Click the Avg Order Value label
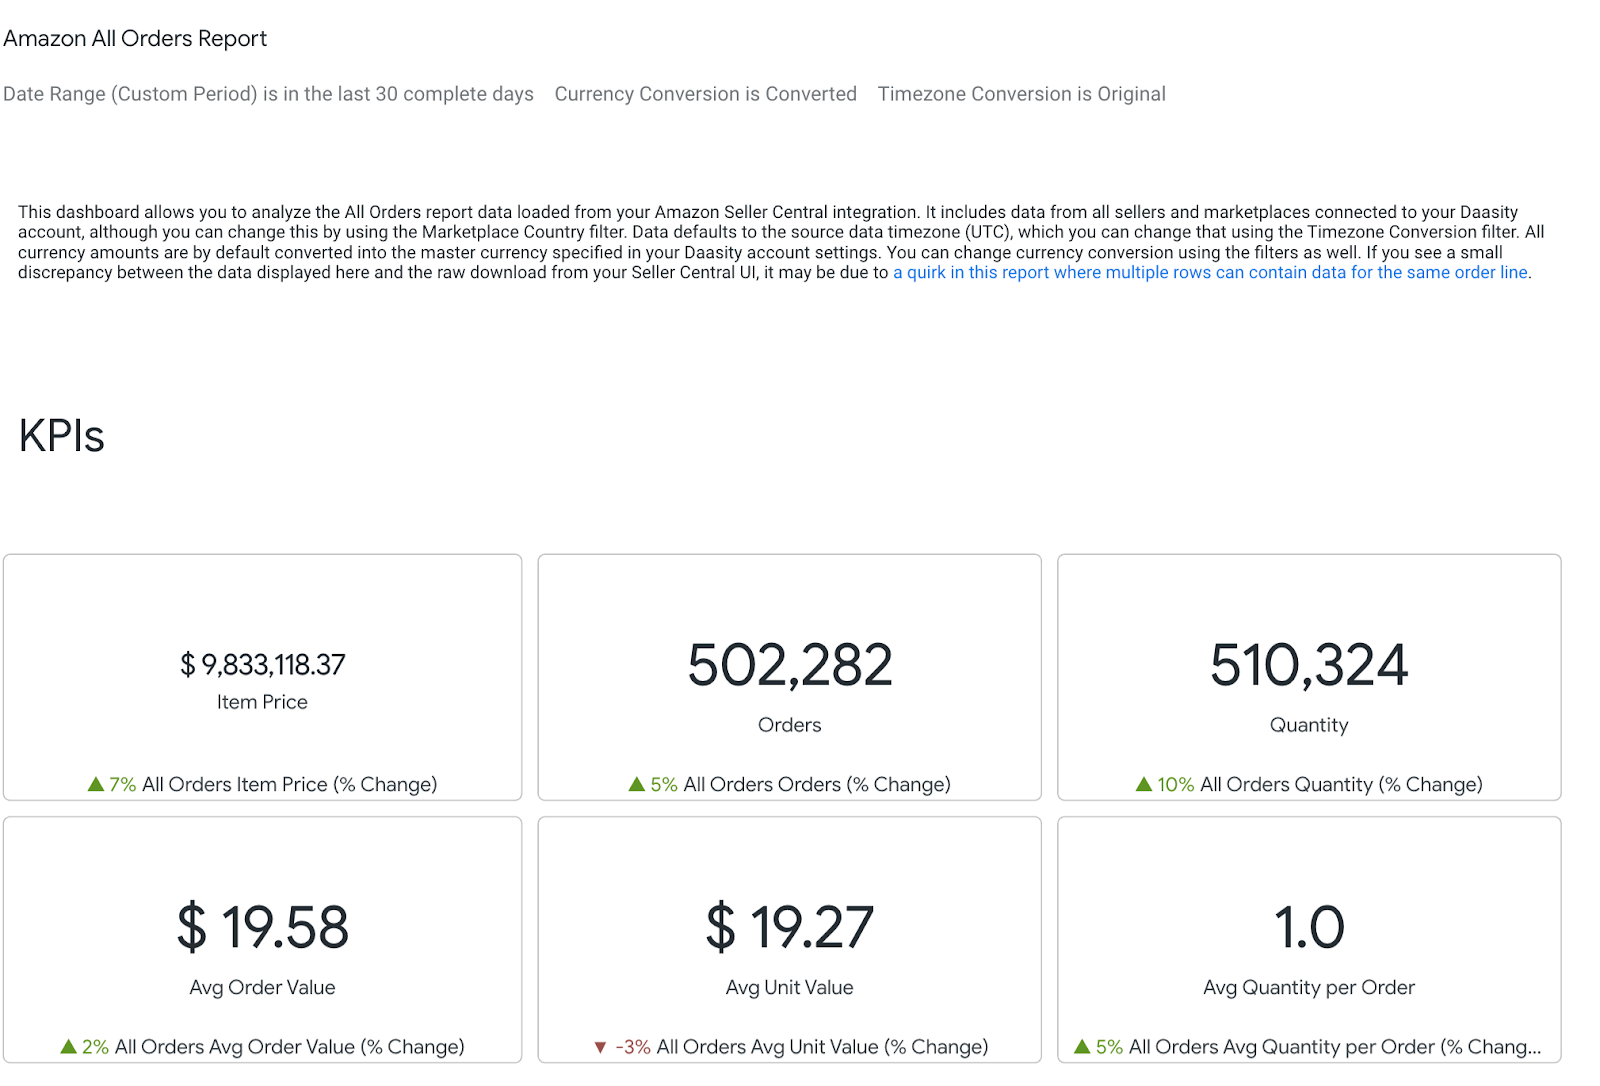Image resolution: width=1600 pixels, height=1086 pixels. coord(262,987)
